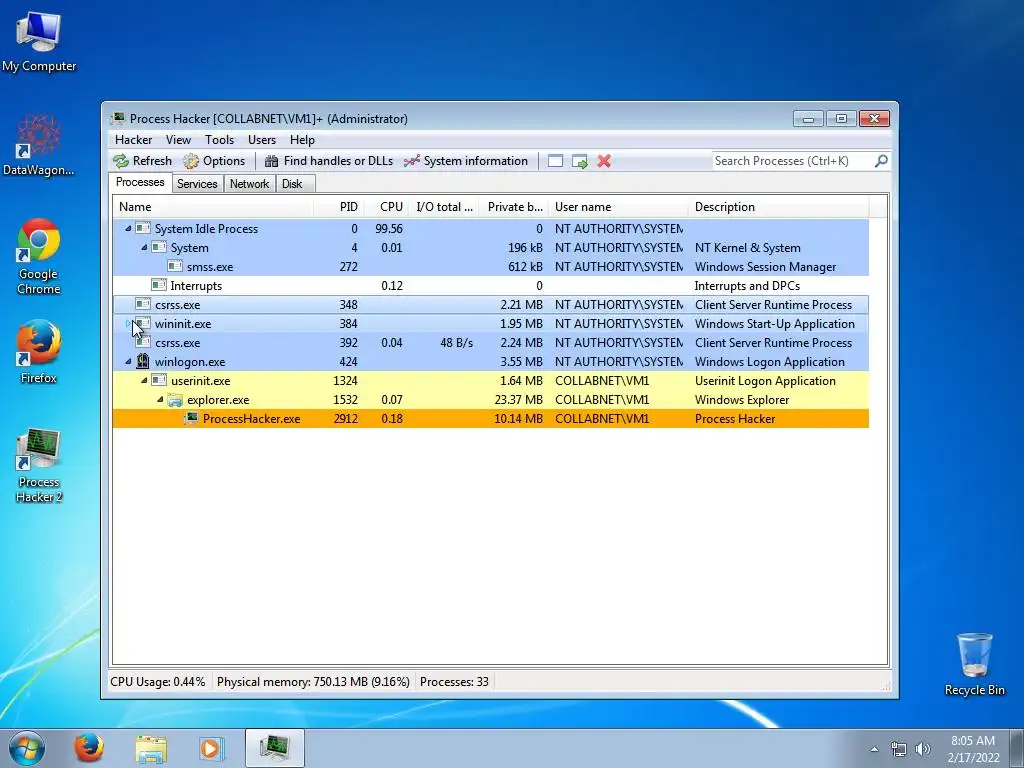
Task: Sort by the Name column header
Action: point(213,206)
